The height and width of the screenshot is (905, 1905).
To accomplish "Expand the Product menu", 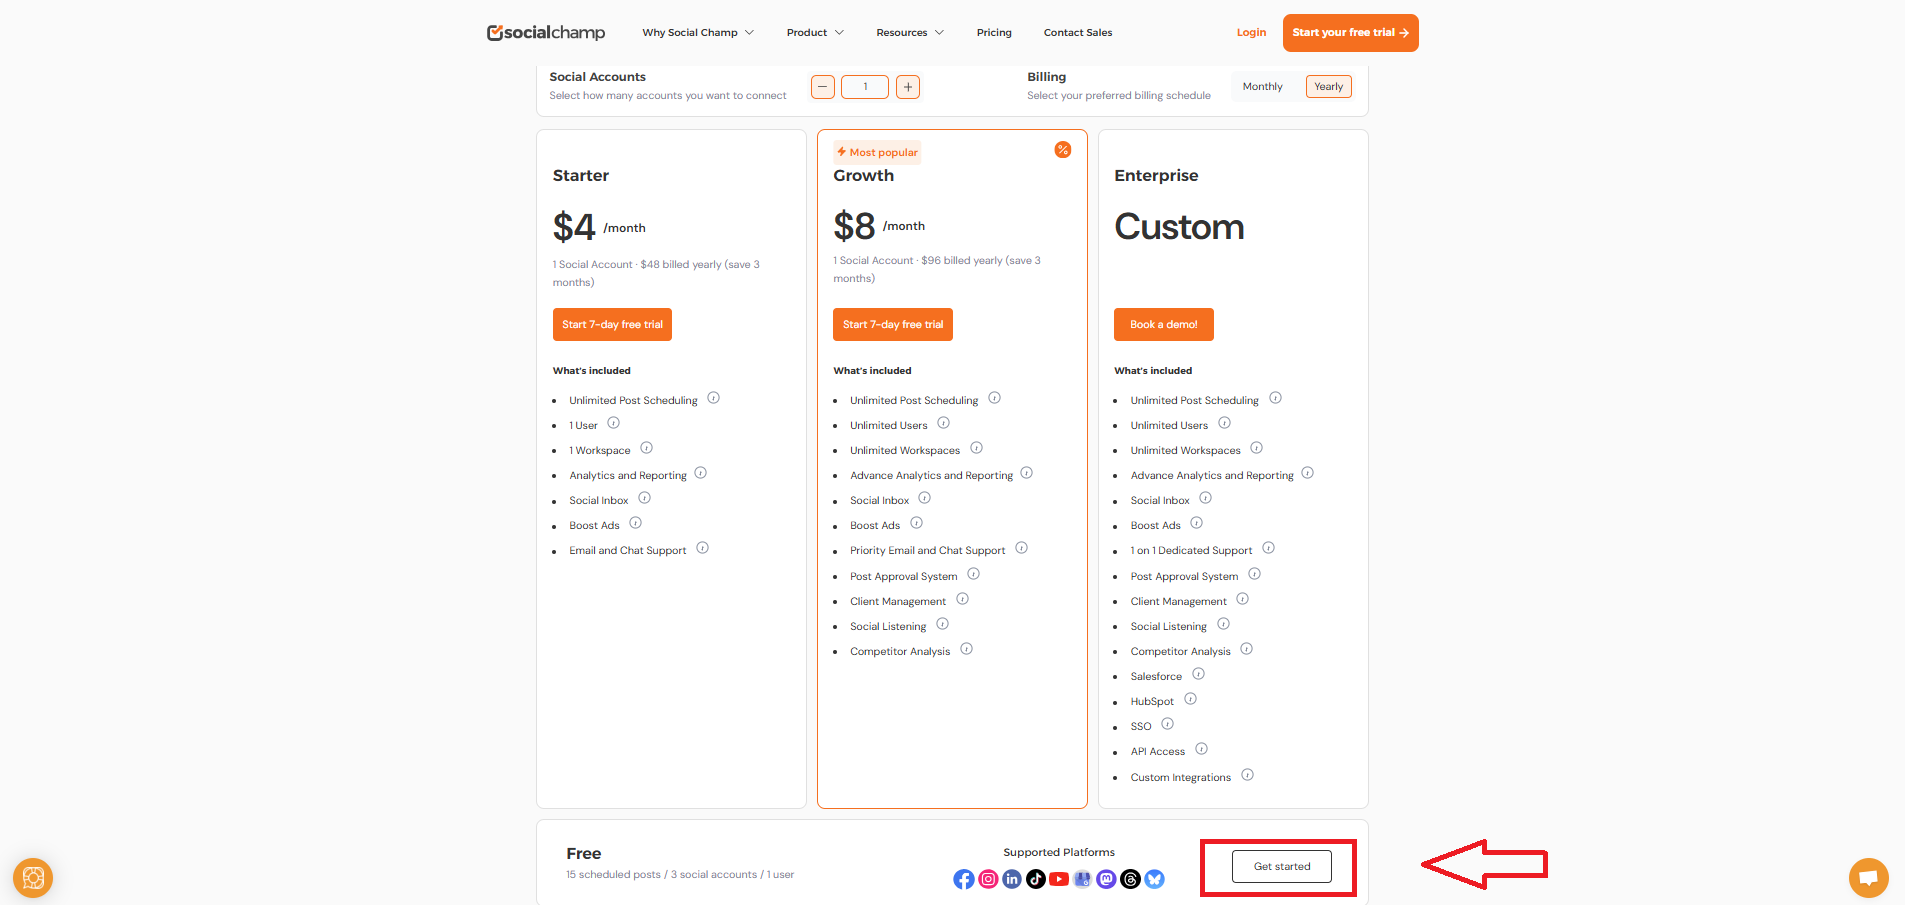I will point(815,33).
